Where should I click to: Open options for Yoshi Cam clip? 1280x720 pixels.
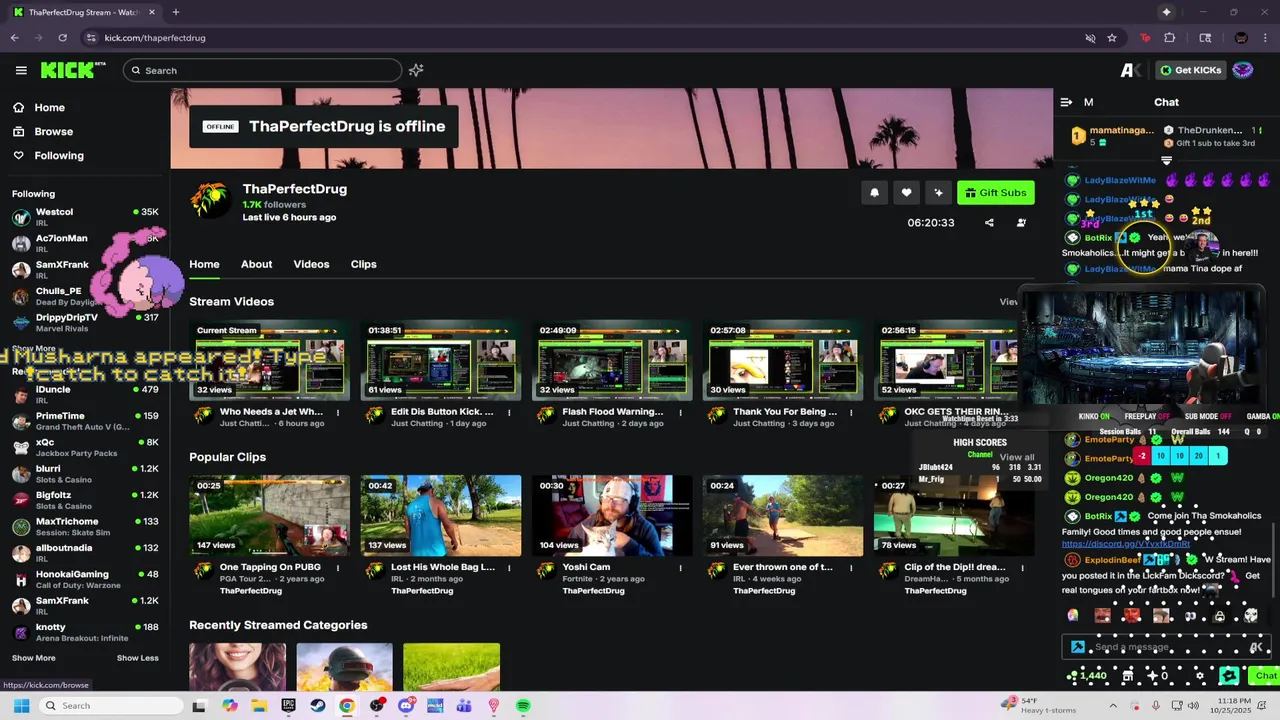click(680, 567)
